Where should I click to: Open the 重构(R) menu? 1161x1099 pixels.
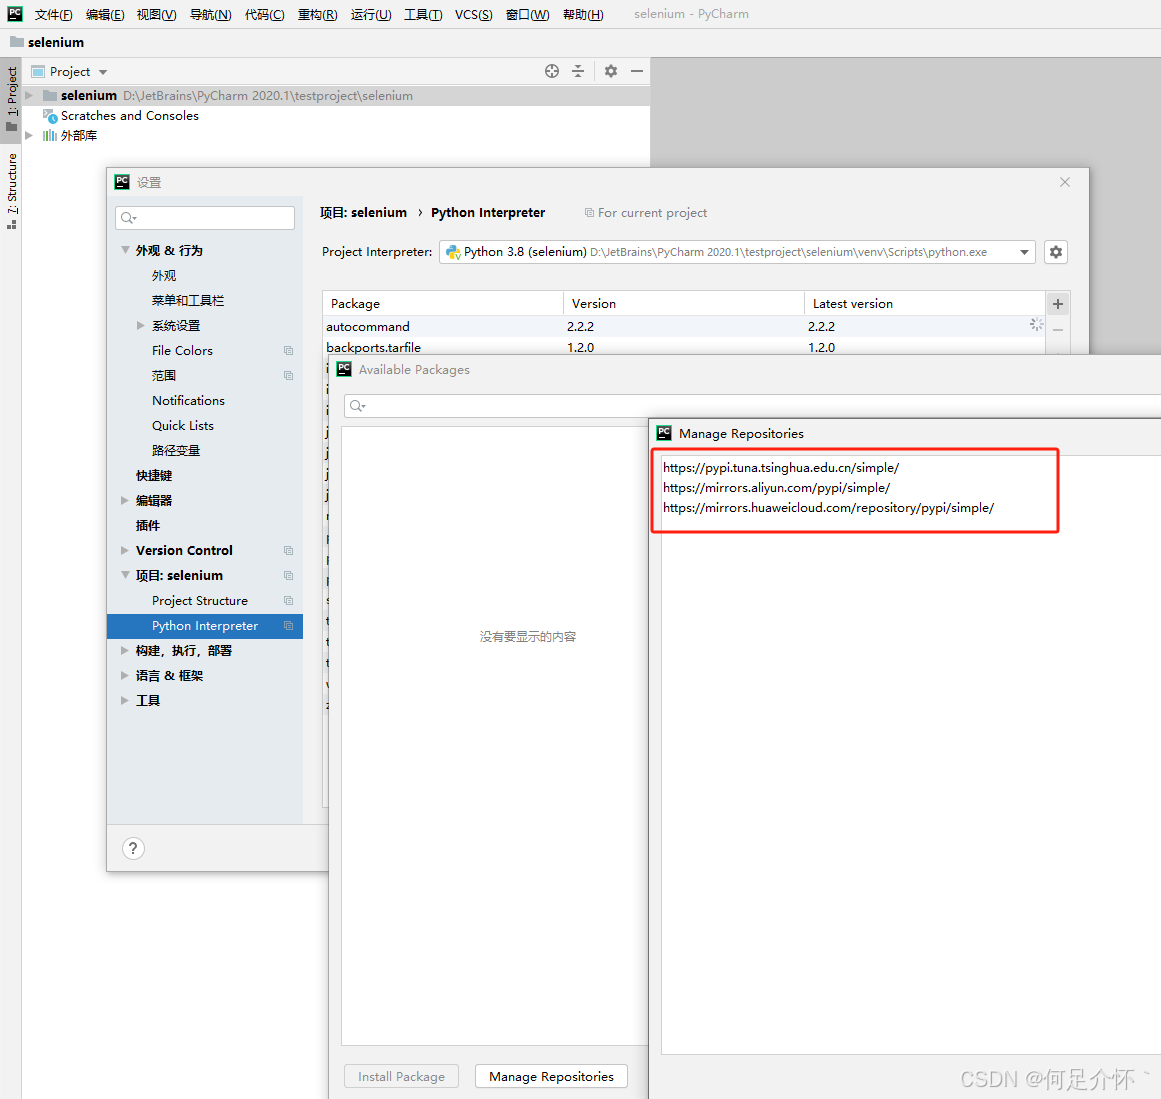pyautogui.click(x=317, y=14)
